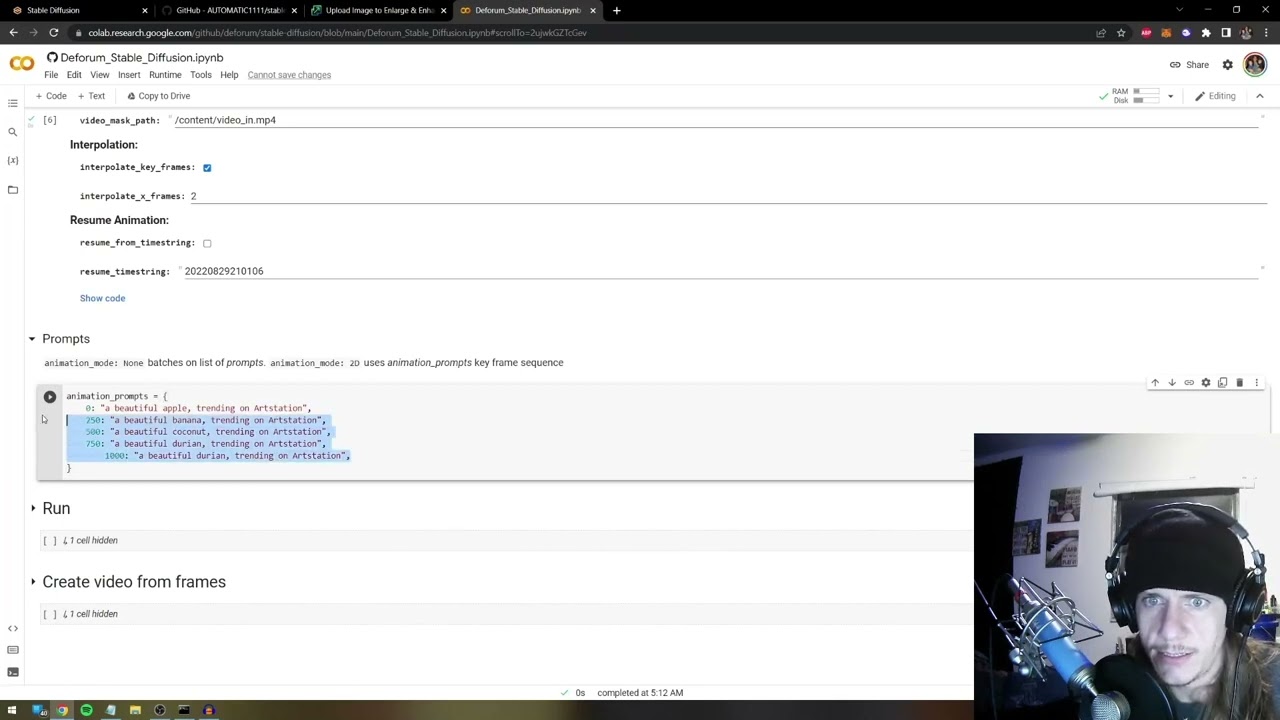Open the RAM/Disk connection dropdown

[x=1170, y=97]
